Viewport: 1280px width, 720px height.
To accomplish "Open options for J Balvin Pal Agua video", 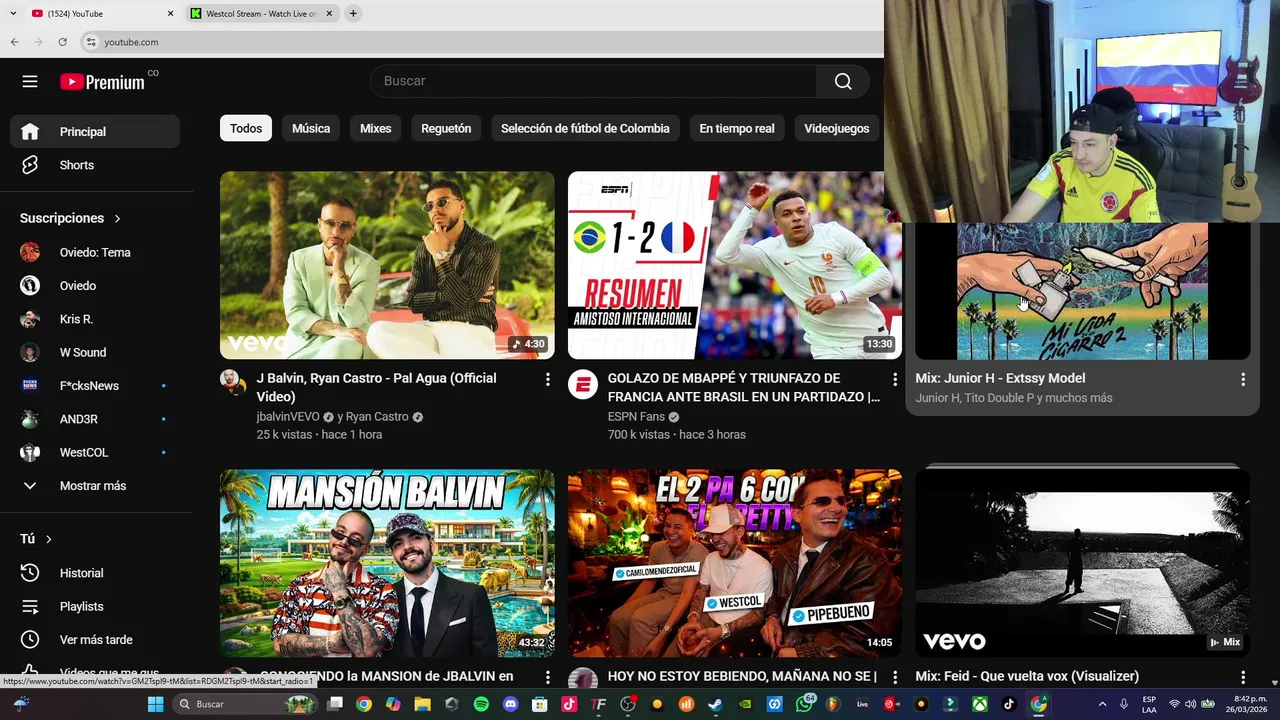I will coord(547,379).
